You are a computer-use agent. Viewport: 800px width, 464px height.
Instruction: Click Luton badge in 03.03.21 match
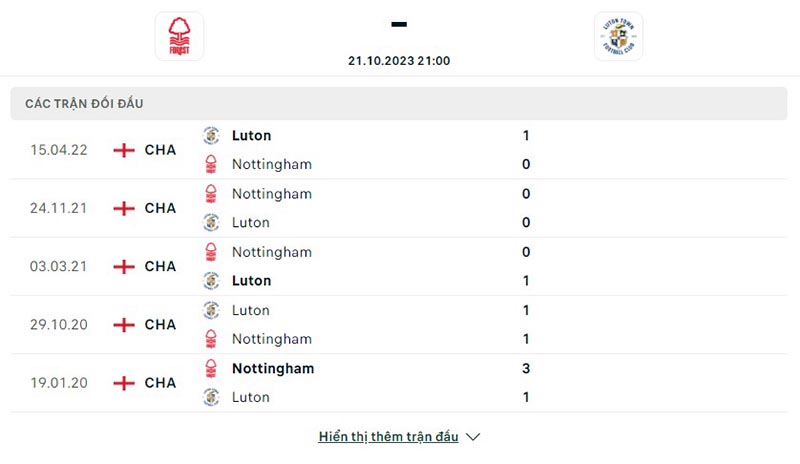click(211, 281)
